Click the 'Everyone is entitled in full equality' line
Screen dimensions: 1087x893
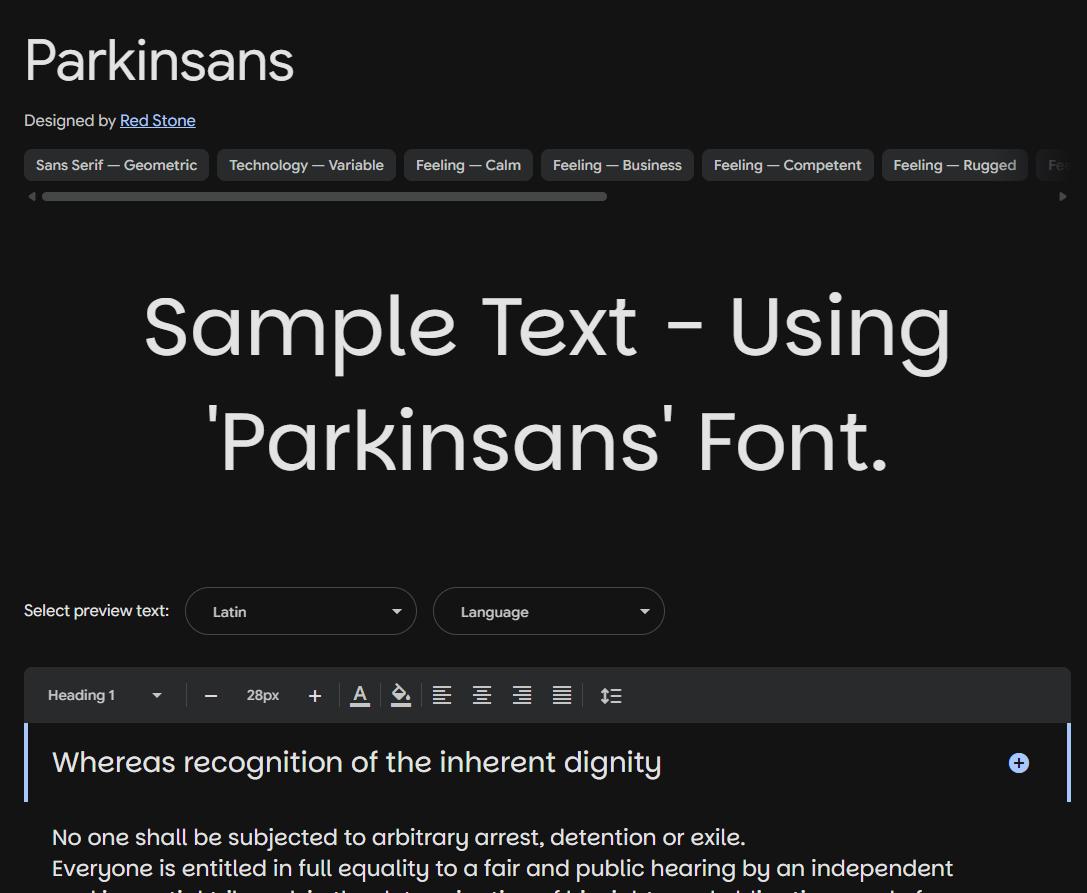pyautogui.click(x=503, y=869)
